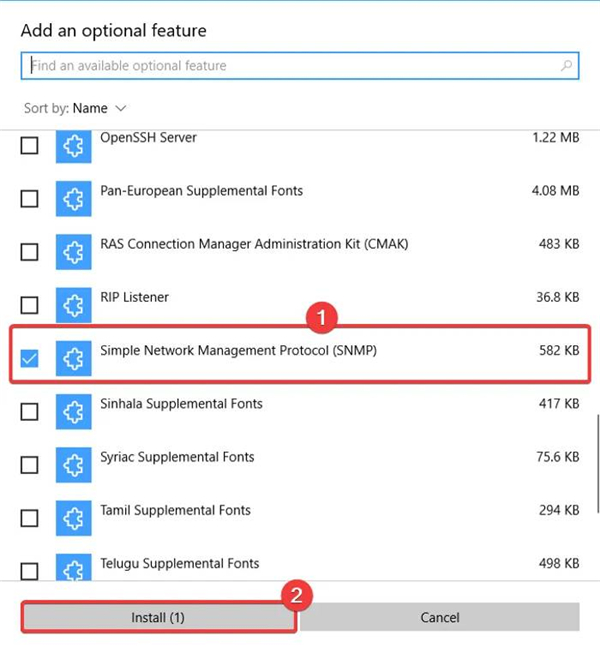The image size is (600, 647).
Task: Tick the Telugu Supplemental Fonts checkbox
Action: coord(30,570)
